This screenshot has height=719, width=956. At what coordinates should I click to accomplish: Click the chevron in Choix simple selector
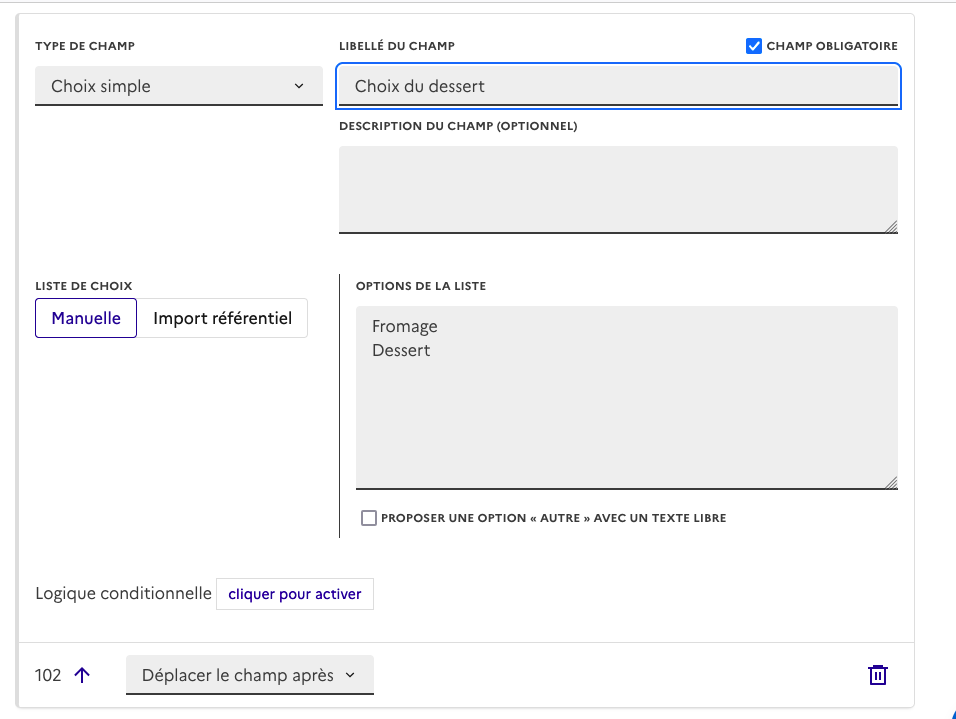[x=299, y=86]
